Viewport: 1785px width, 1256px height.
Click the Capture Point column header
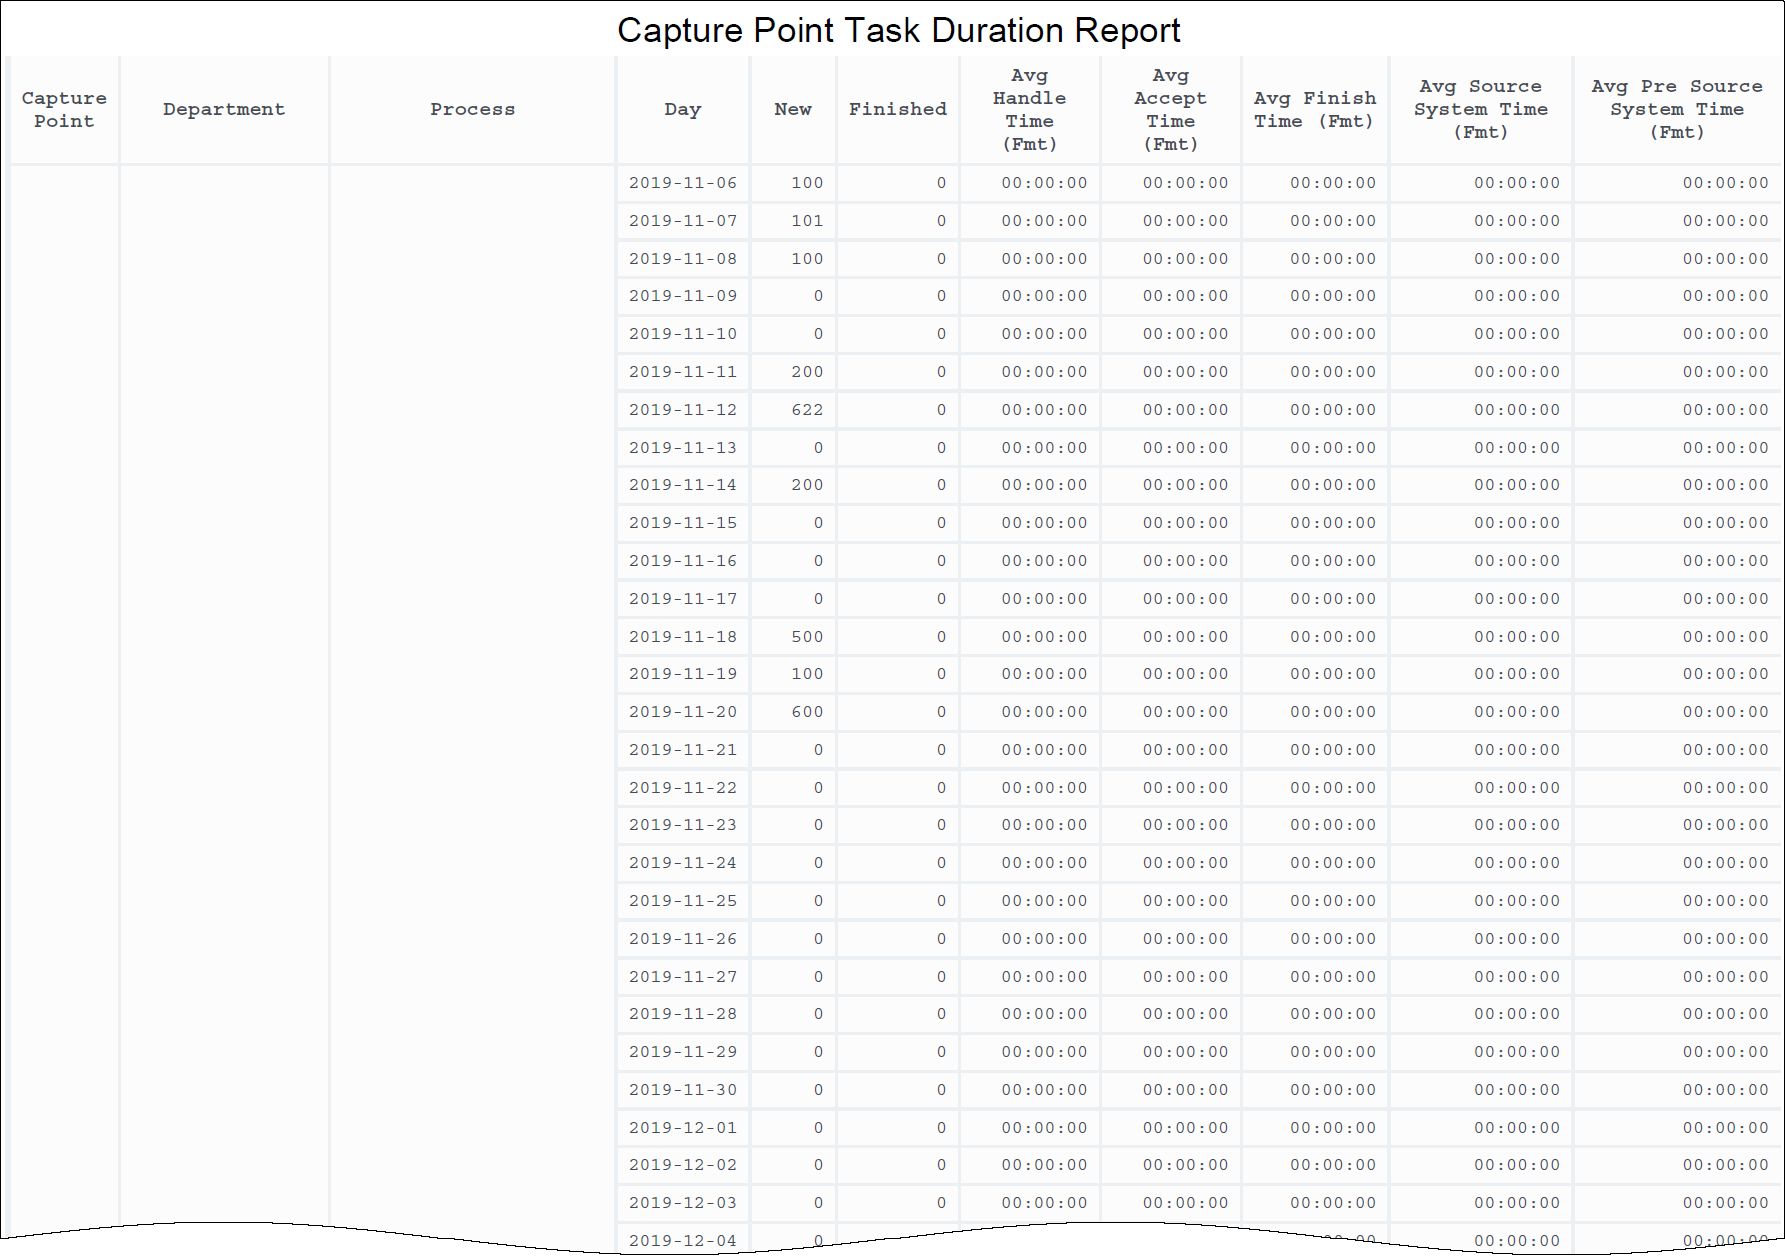(x=64, y=110)
